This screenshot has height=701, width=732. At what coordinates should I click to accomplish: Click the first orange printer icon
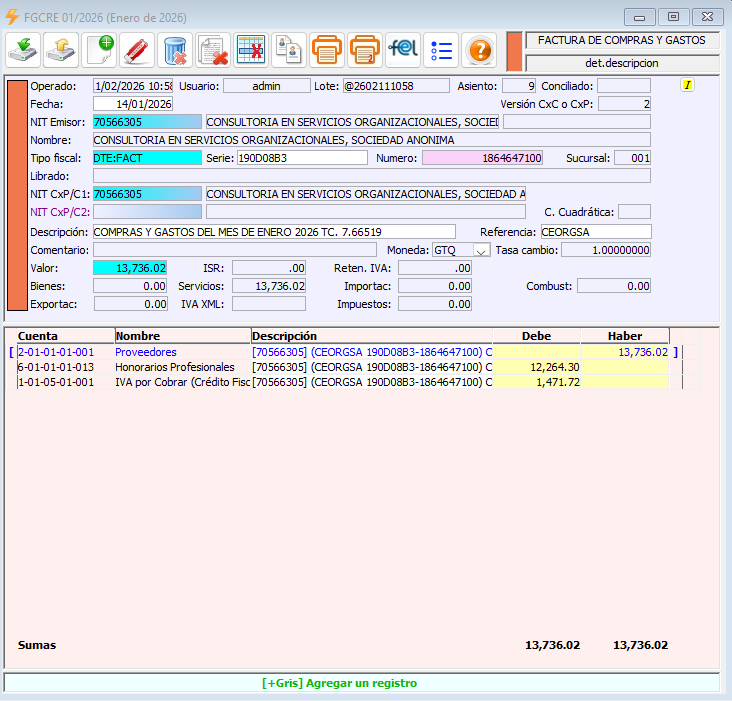pos(327,49)
